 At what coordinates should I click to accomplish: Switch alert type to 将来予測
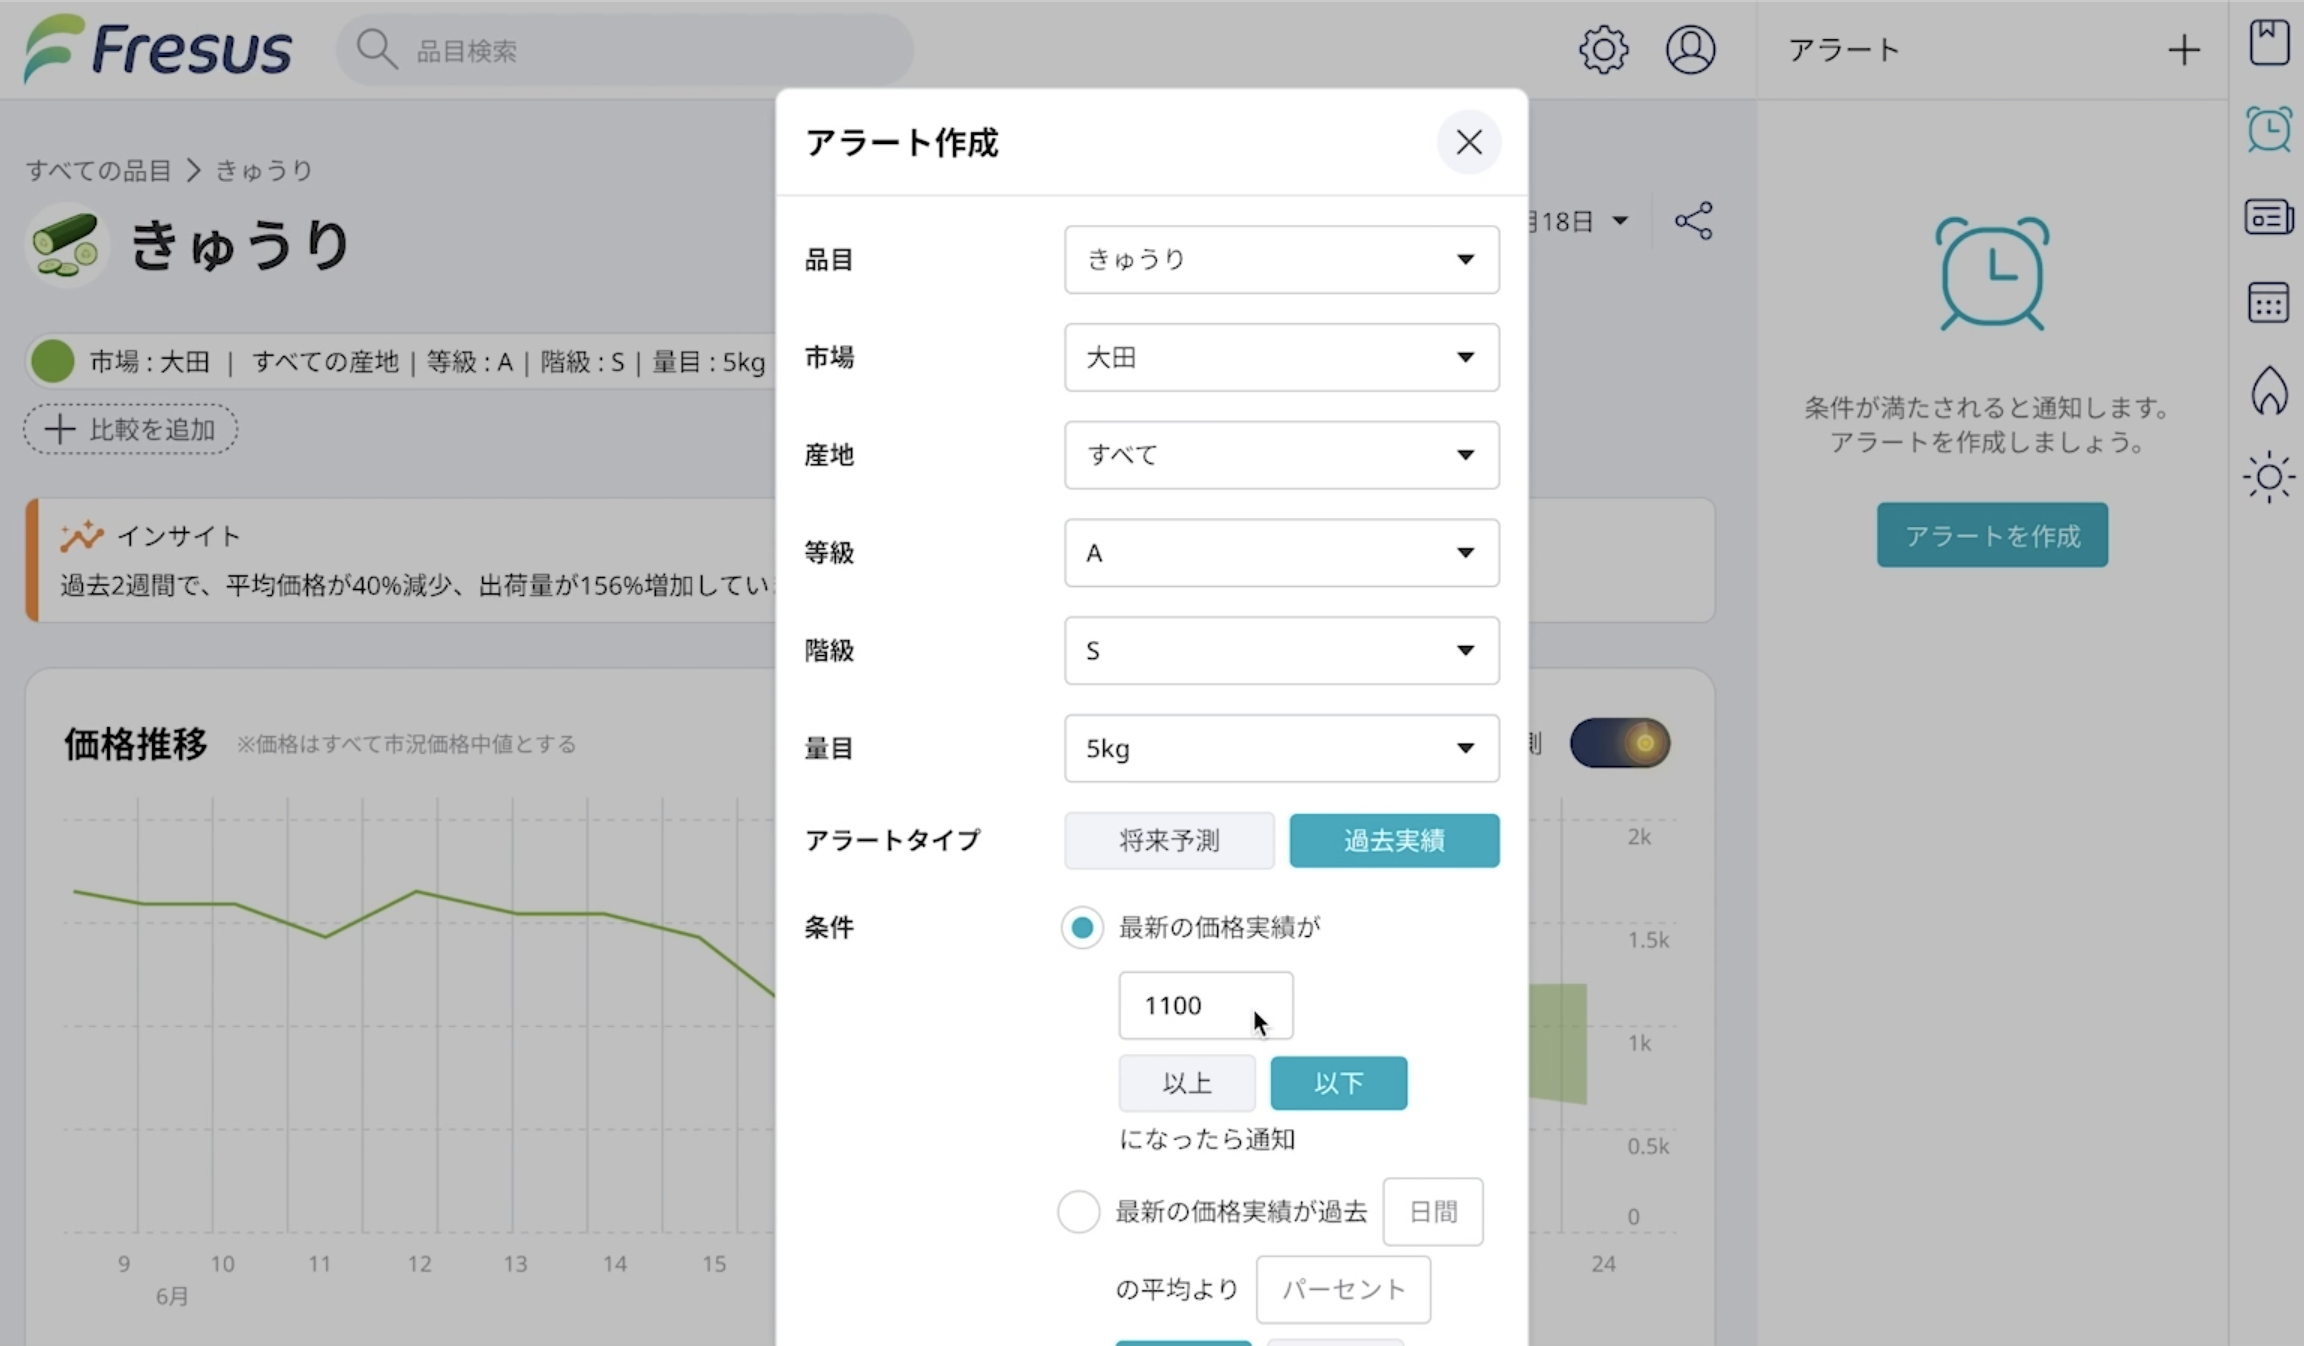[x=1168, y=840]
